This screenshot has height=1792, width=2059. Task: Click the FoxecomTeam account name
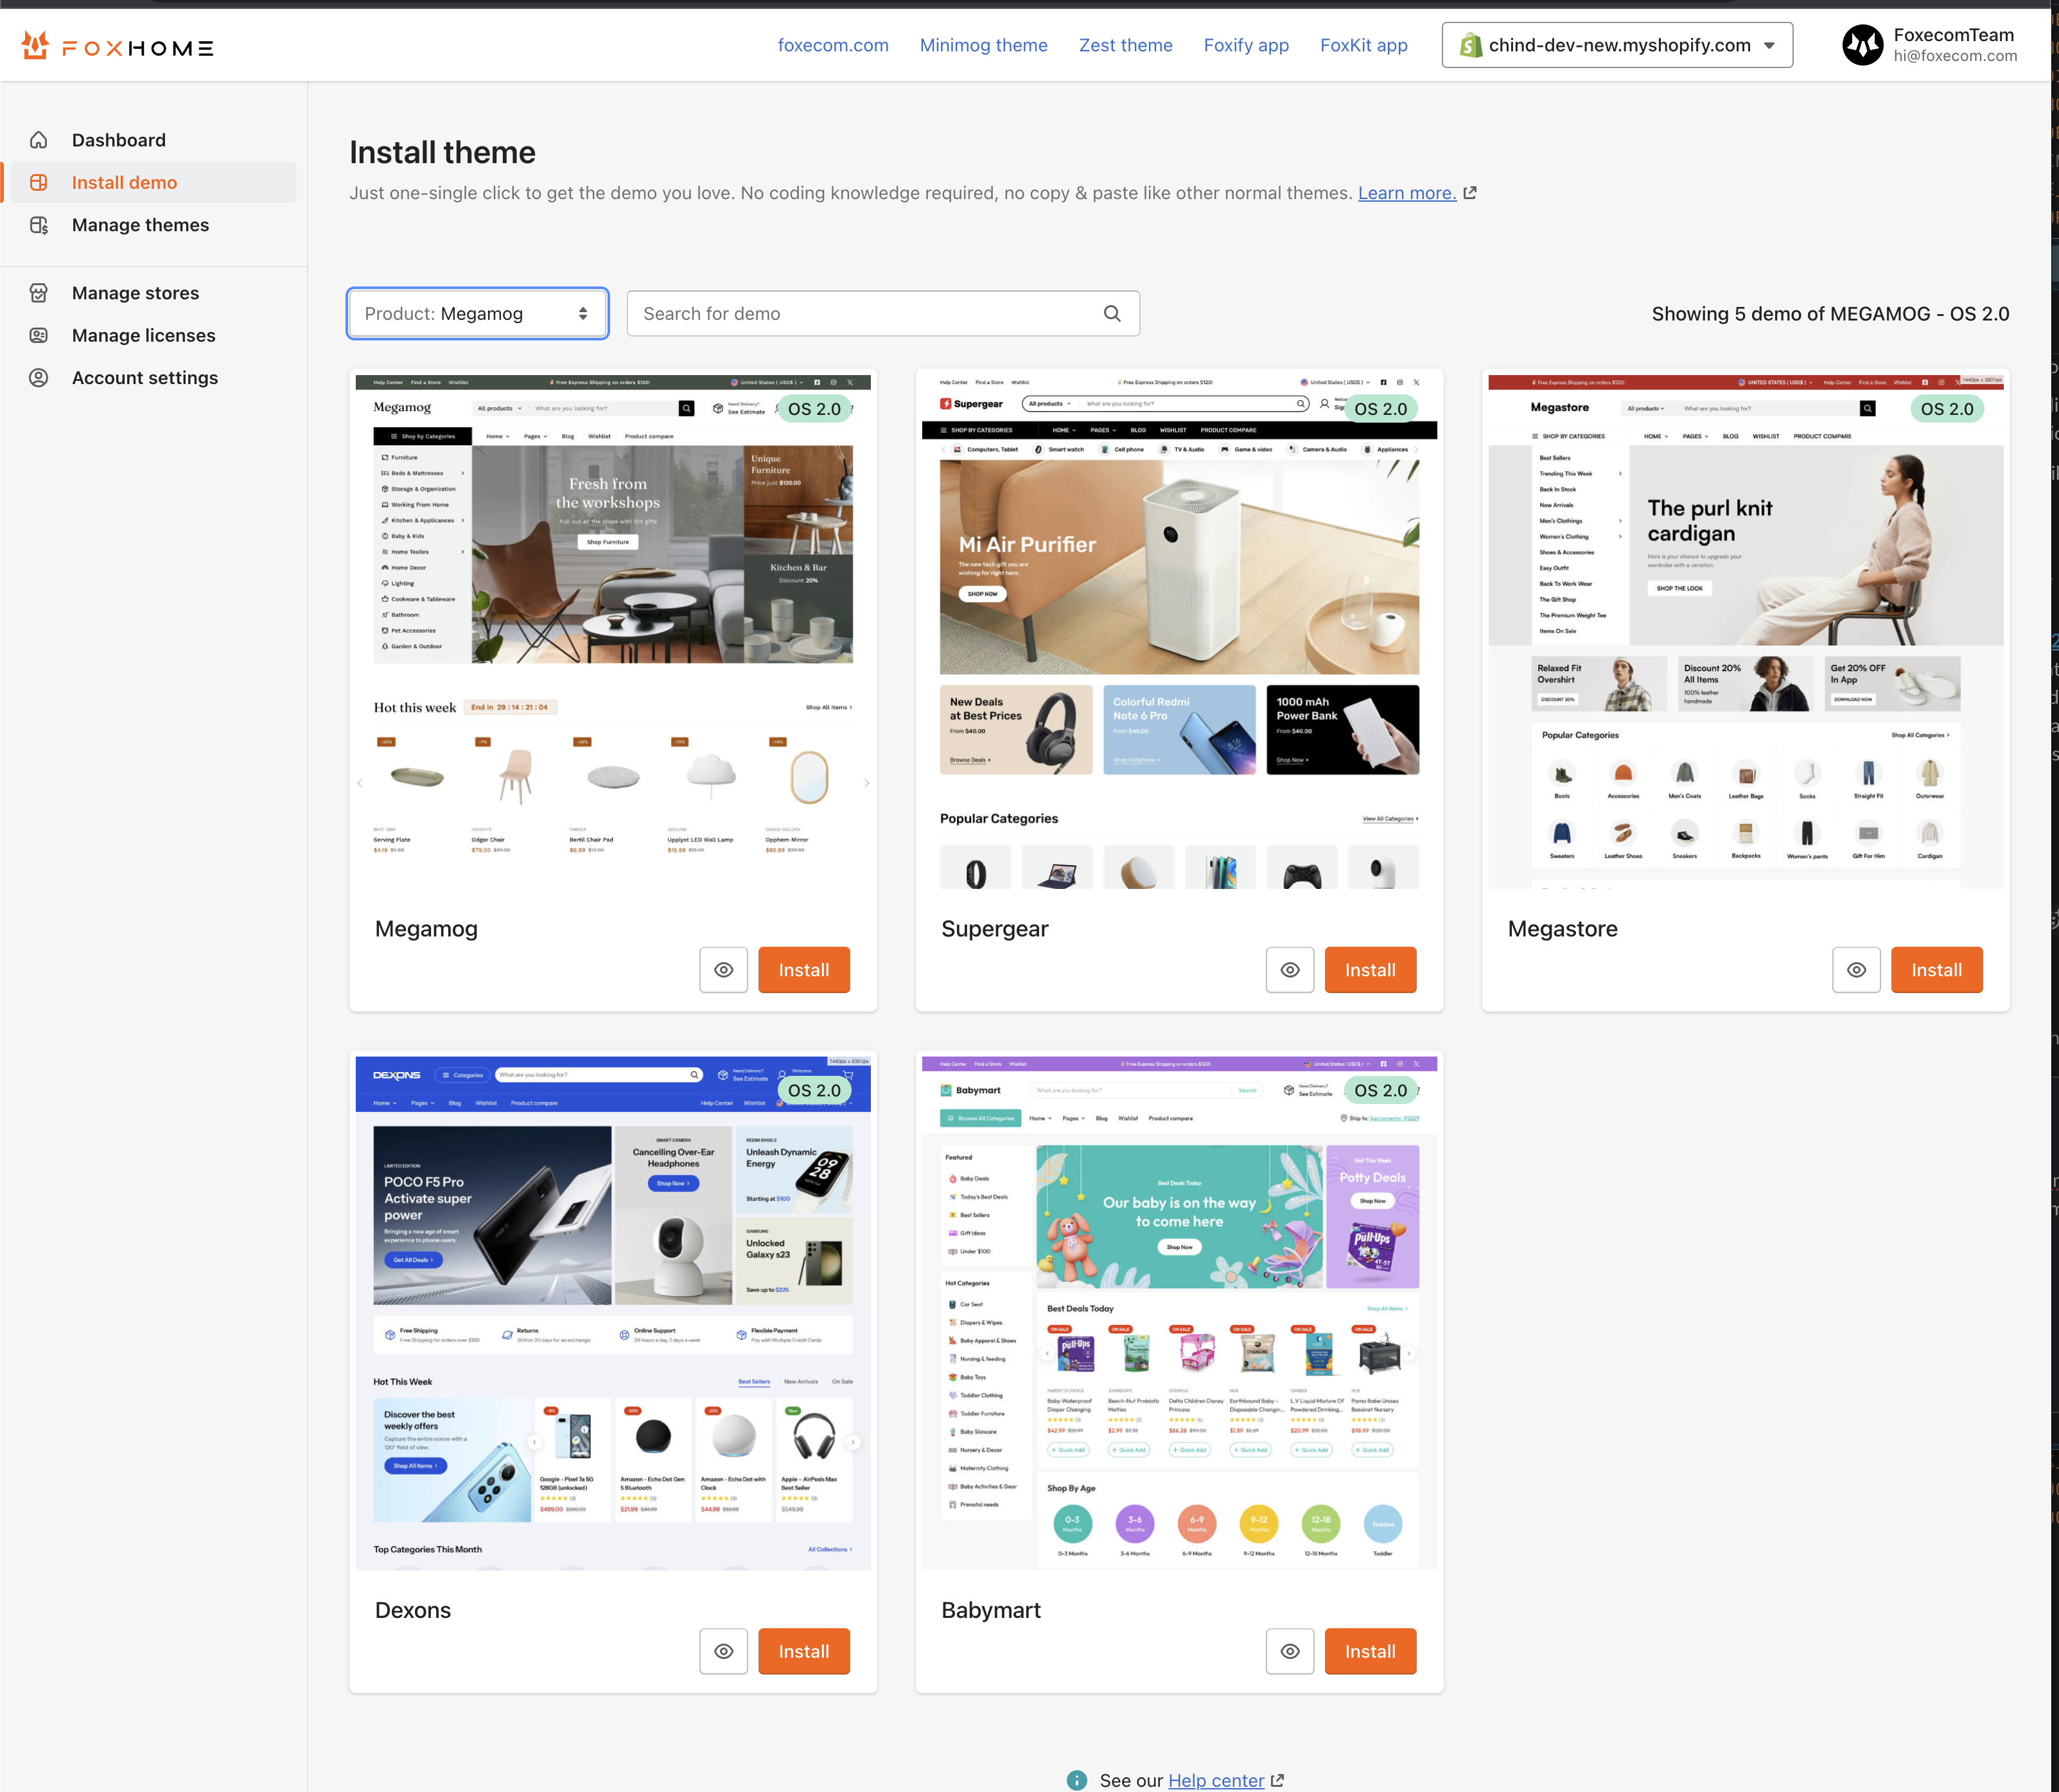[x=1953, y=35]
